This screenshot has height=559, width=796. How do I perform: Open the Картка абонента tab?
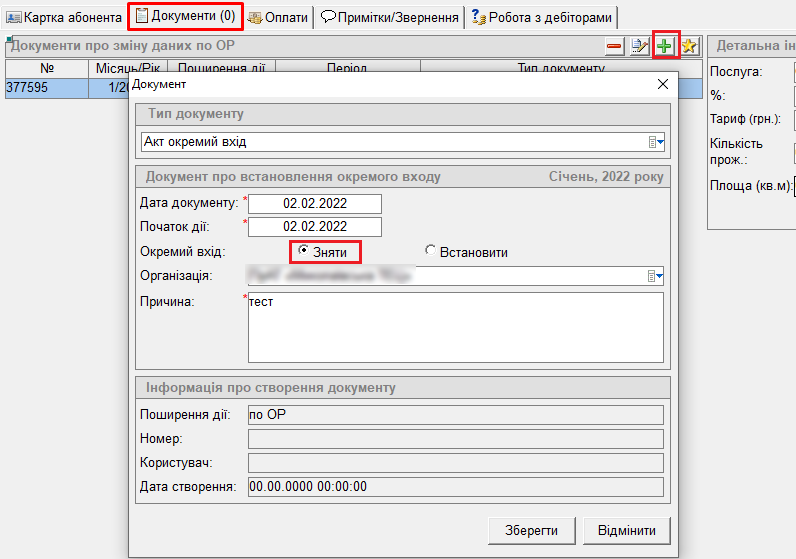pos(64,17)
